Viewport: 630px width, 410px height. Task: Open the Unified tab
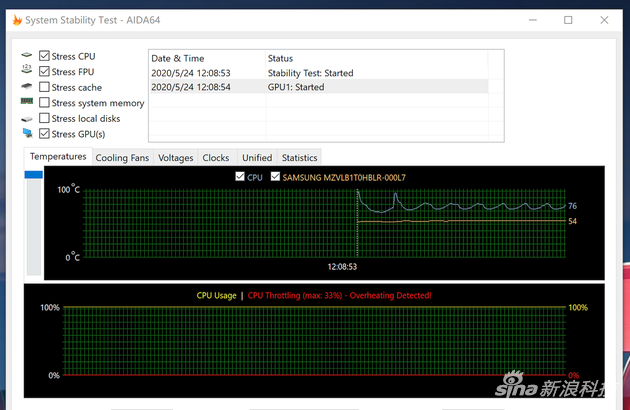pyautogui.click(x=257, y=158)
